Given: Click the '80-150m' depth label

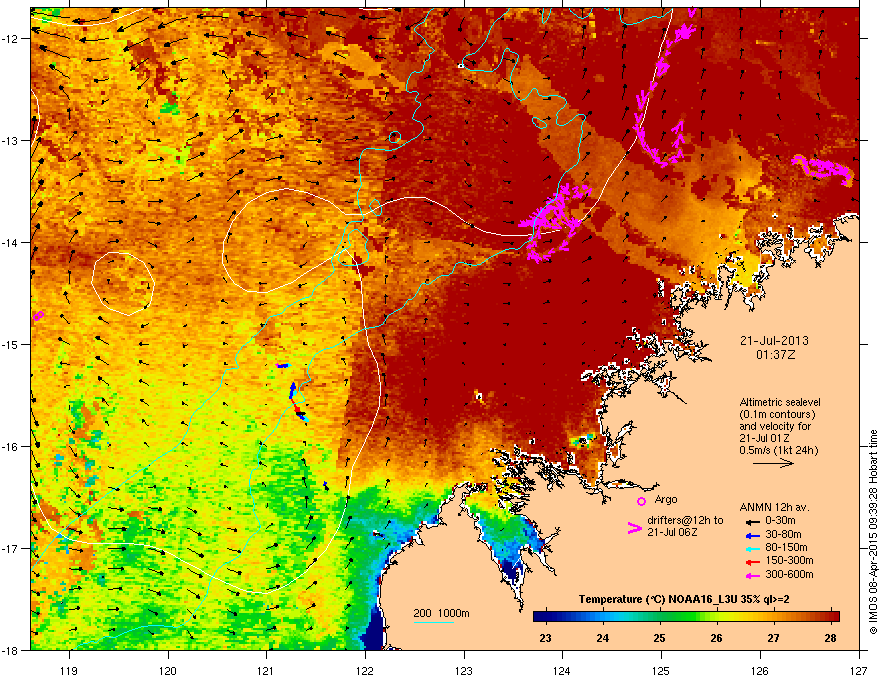Looking at the screenshot, I should point(786,548).
